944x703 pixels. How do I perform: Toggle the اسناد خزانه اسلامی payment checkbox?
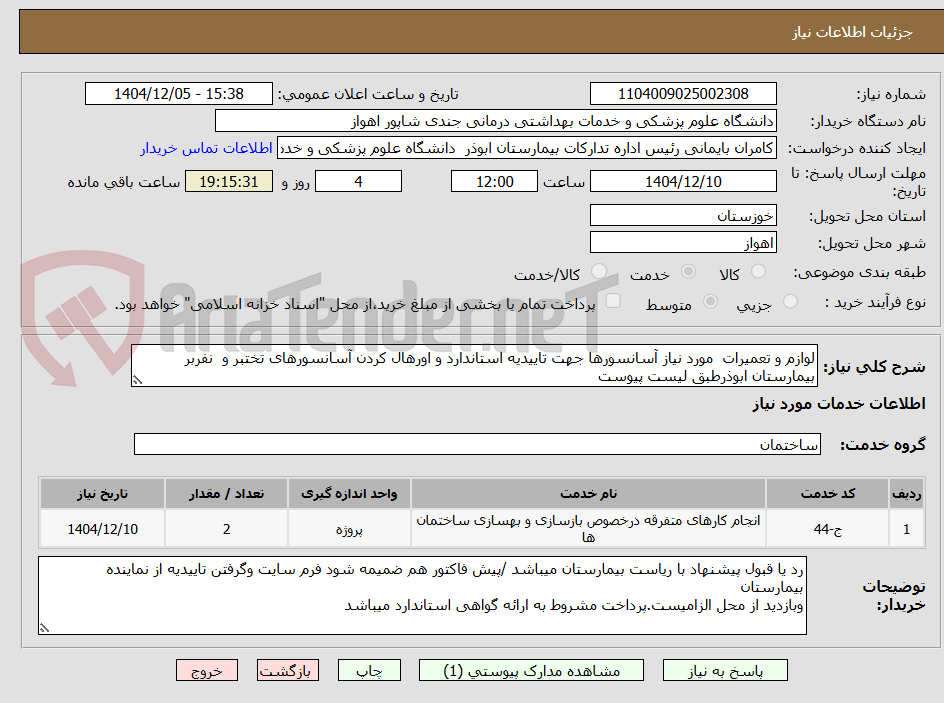coord(613,301)
